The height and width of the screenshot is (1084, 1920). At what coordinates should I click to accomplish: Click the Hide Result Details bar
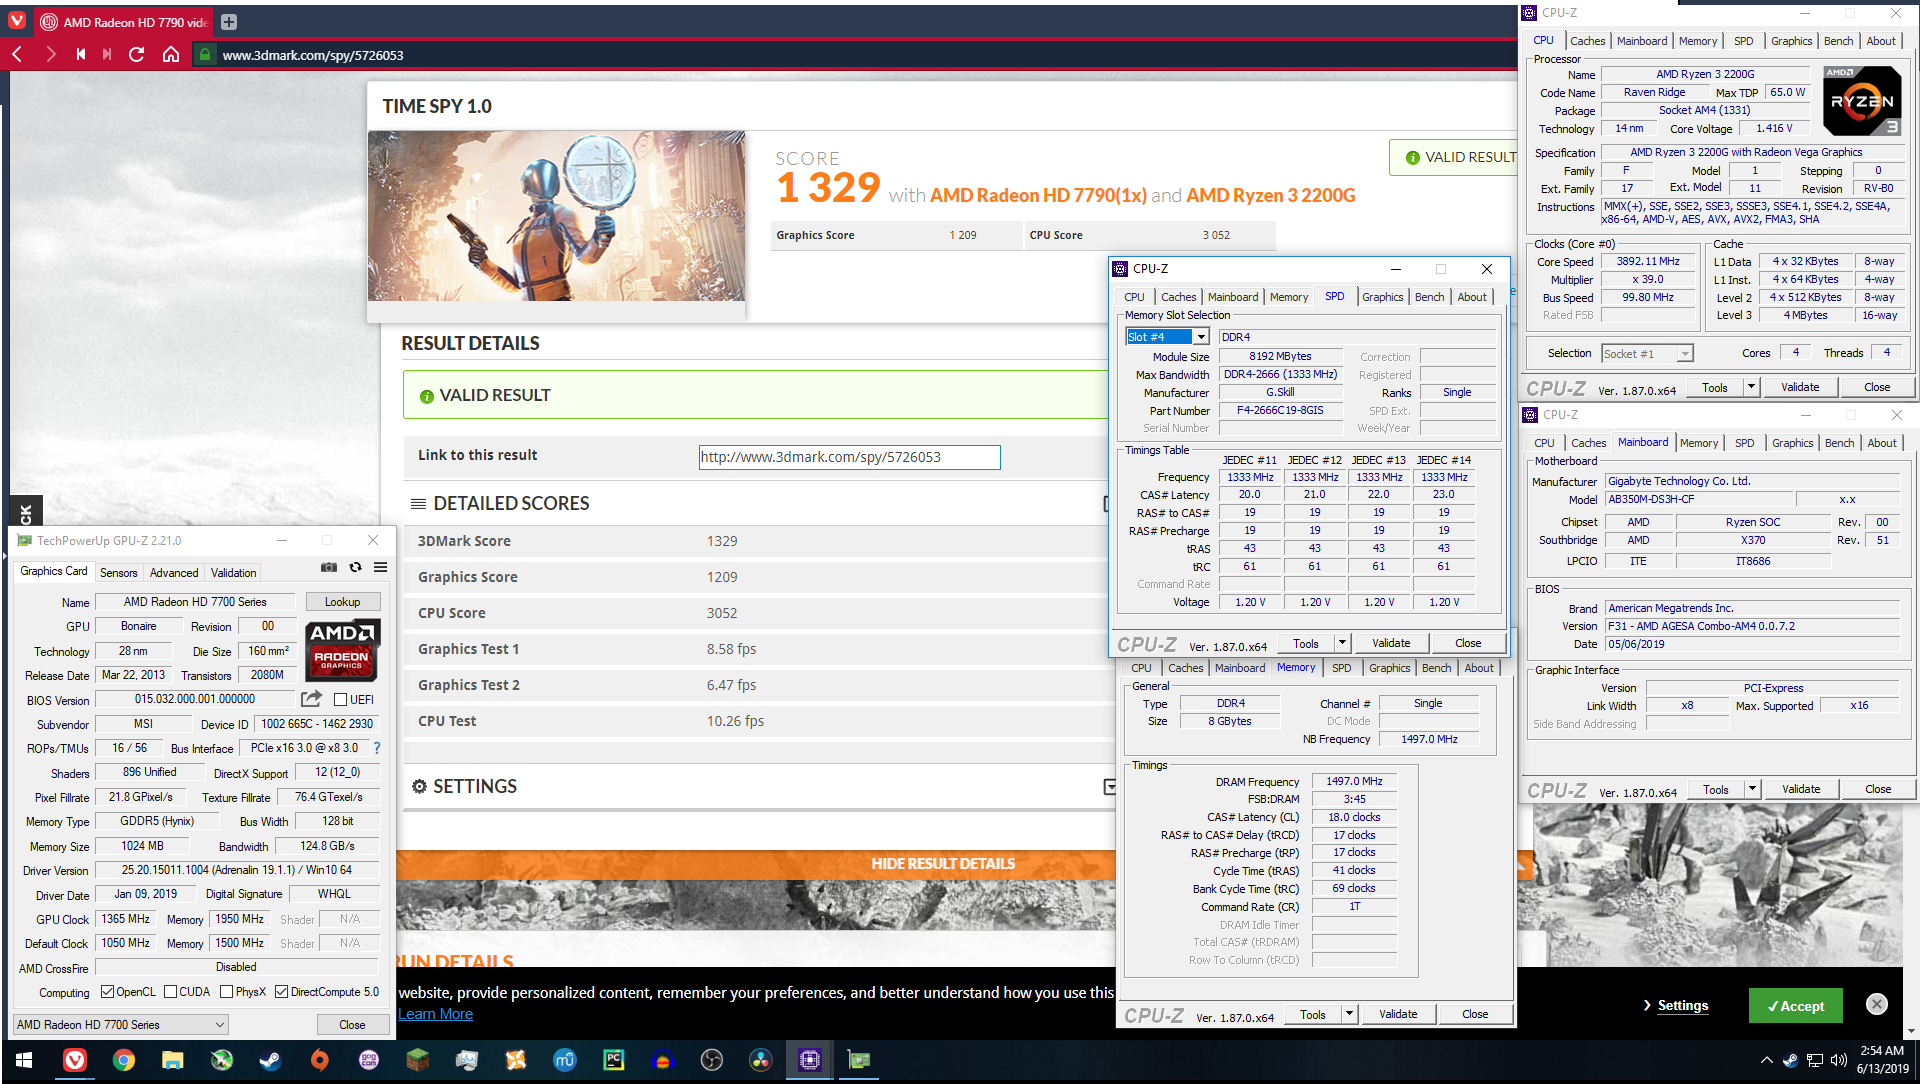tap(942, 863)
